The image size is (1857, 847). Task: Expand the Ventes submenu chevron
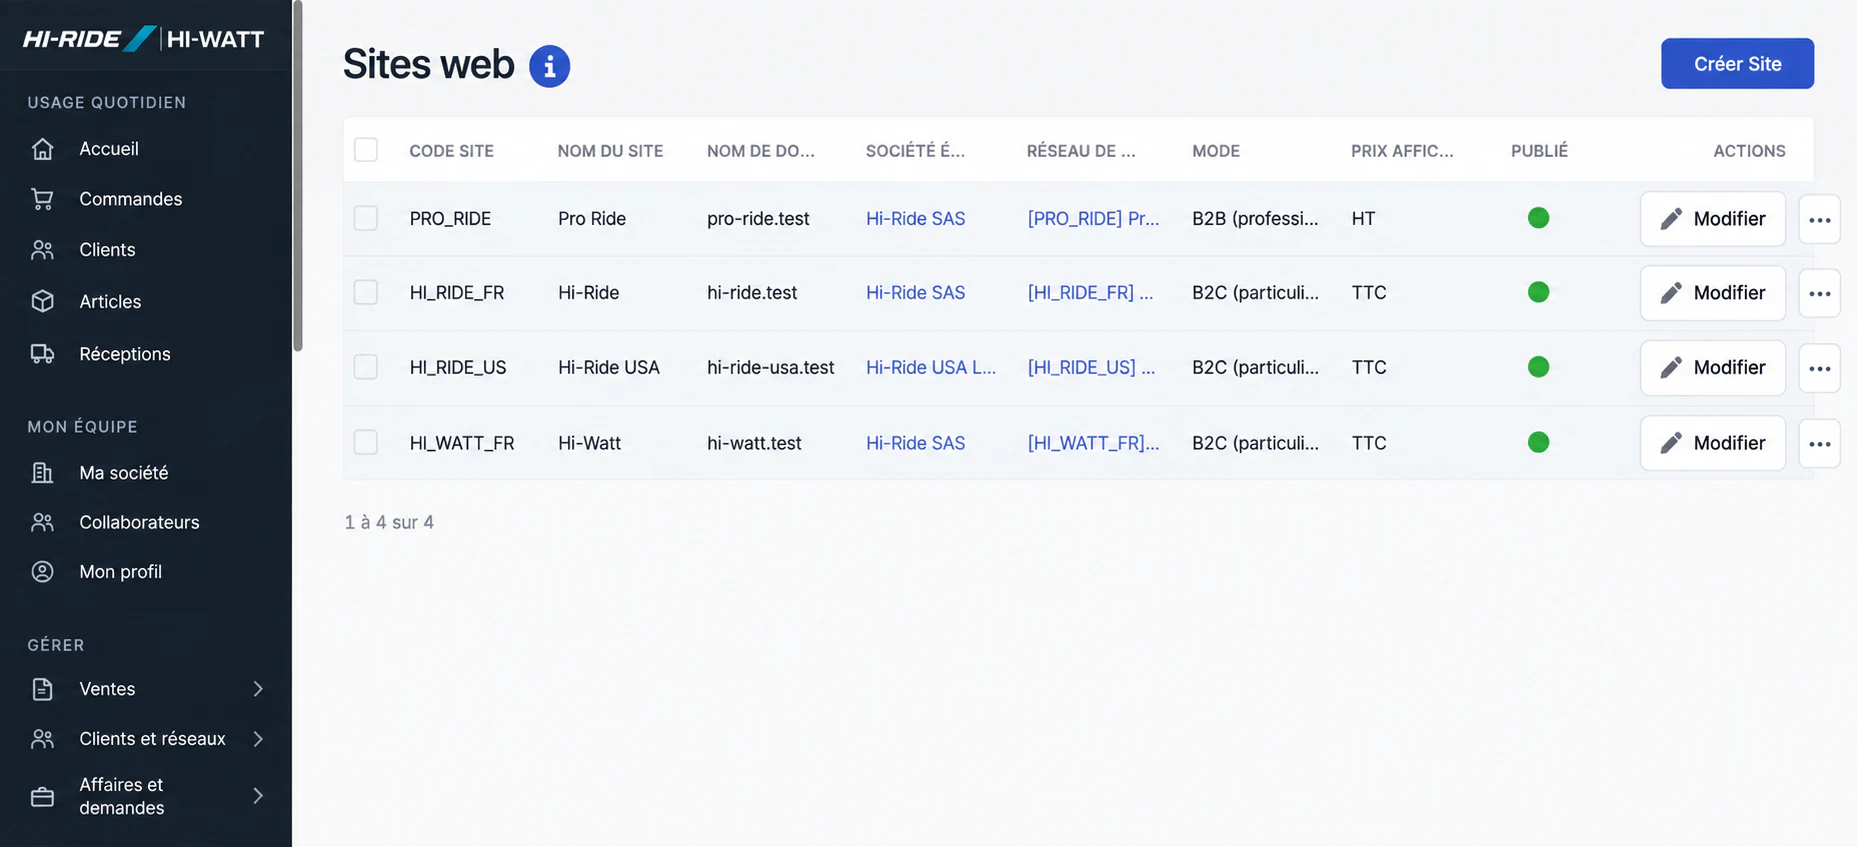tap(258, 689)
